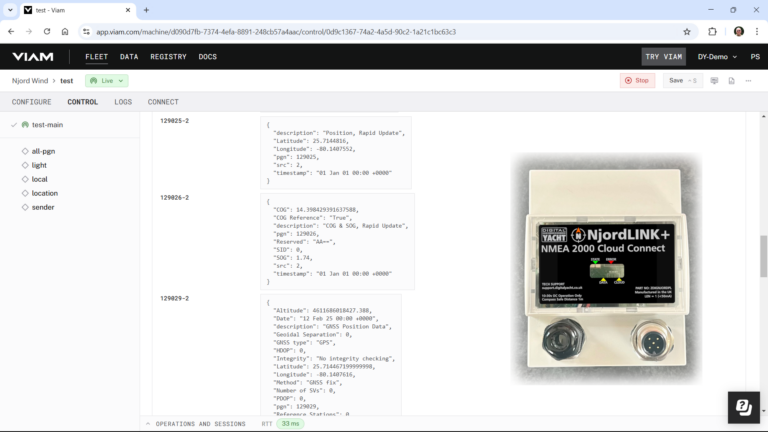768x432 pixels.
Task: Go forward in browser history
Action: (x=29, y=32)
